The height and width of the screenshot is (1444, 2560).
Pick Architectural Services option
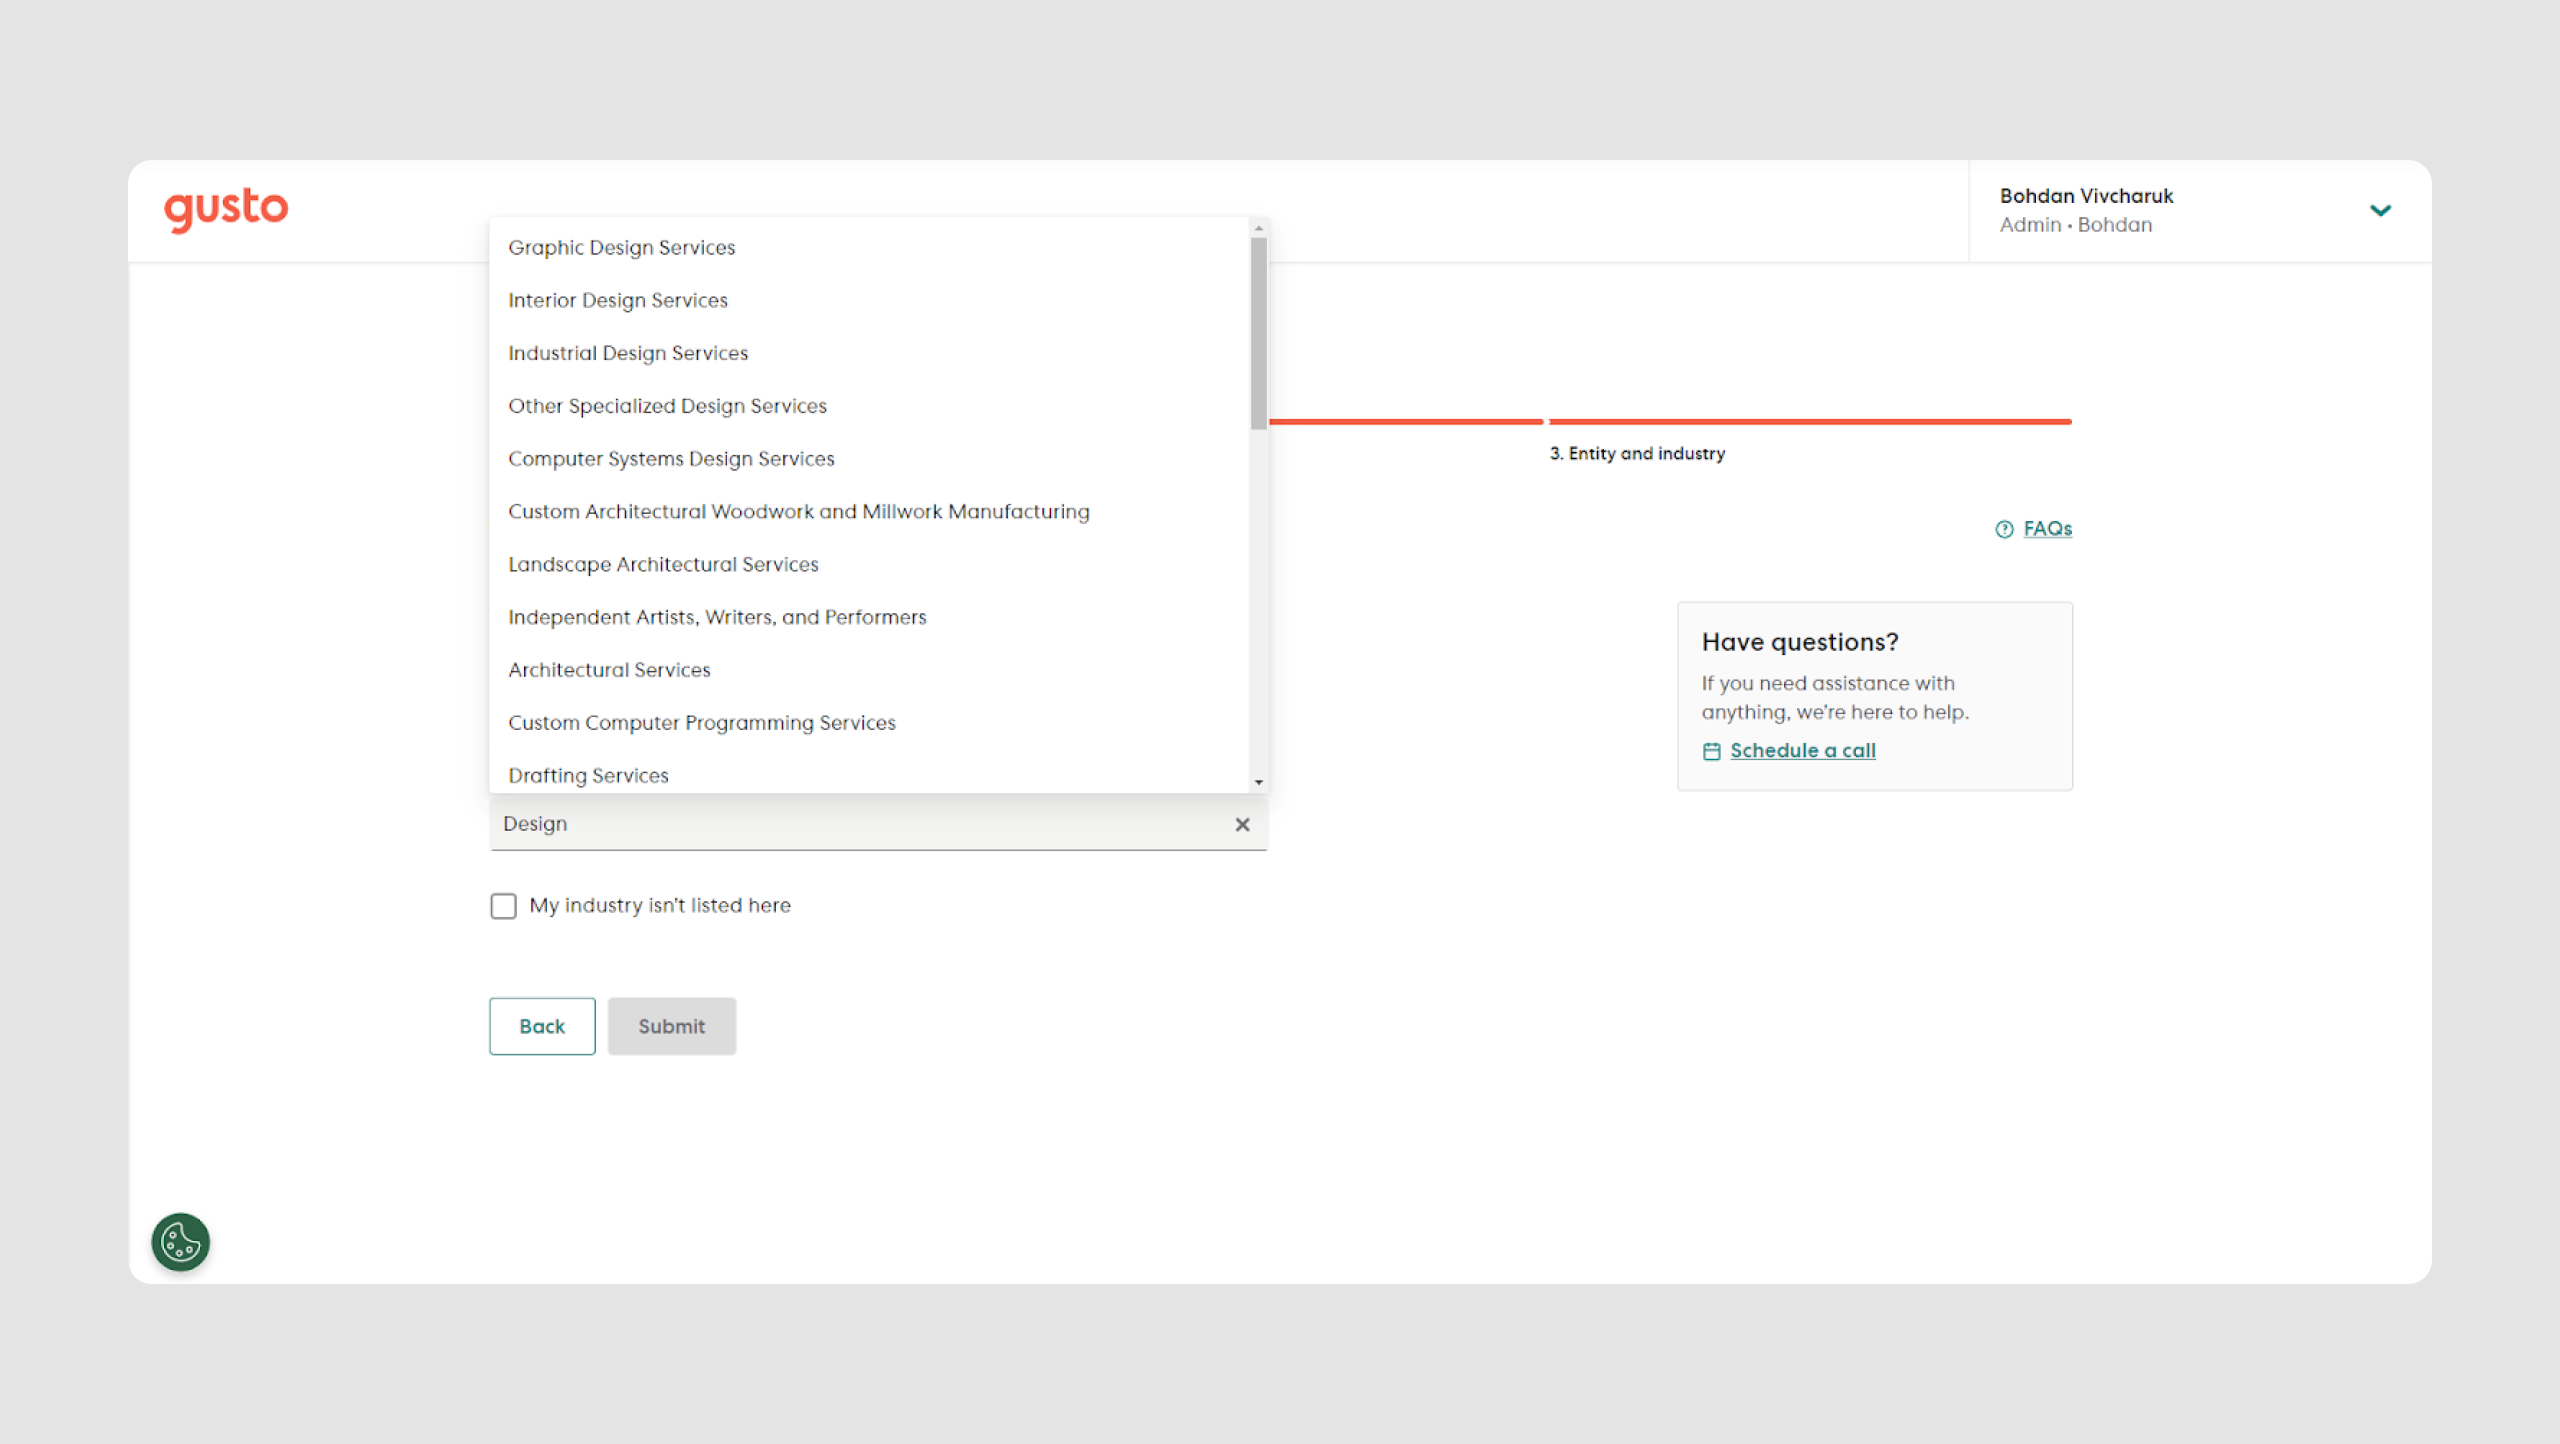pyautogui.click(x=869, y=670)
